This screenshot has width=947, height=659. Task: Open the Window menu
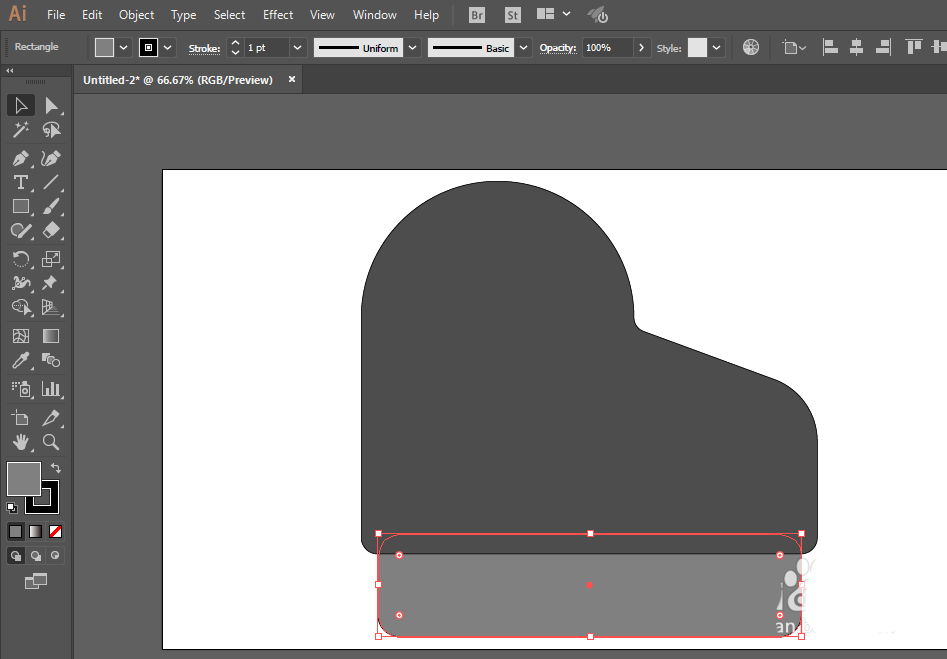(374, 14)
